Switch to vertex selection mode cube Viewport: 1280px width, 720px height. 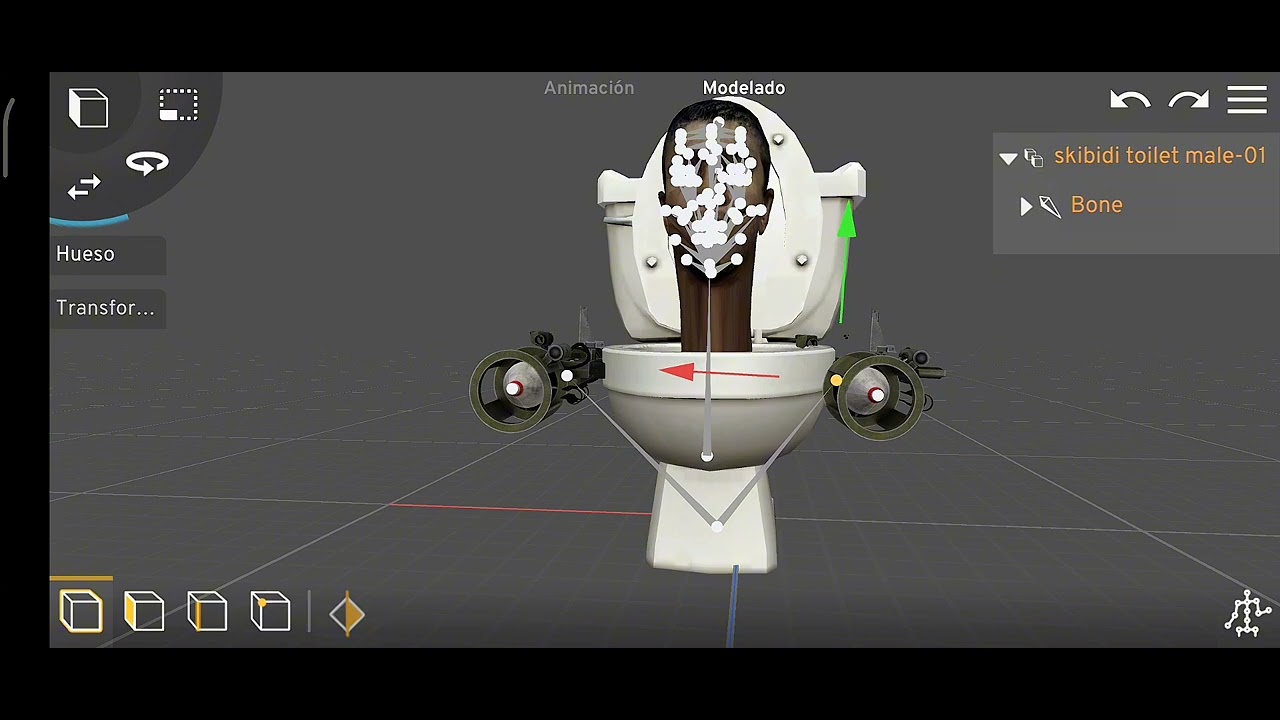[270, 611]
